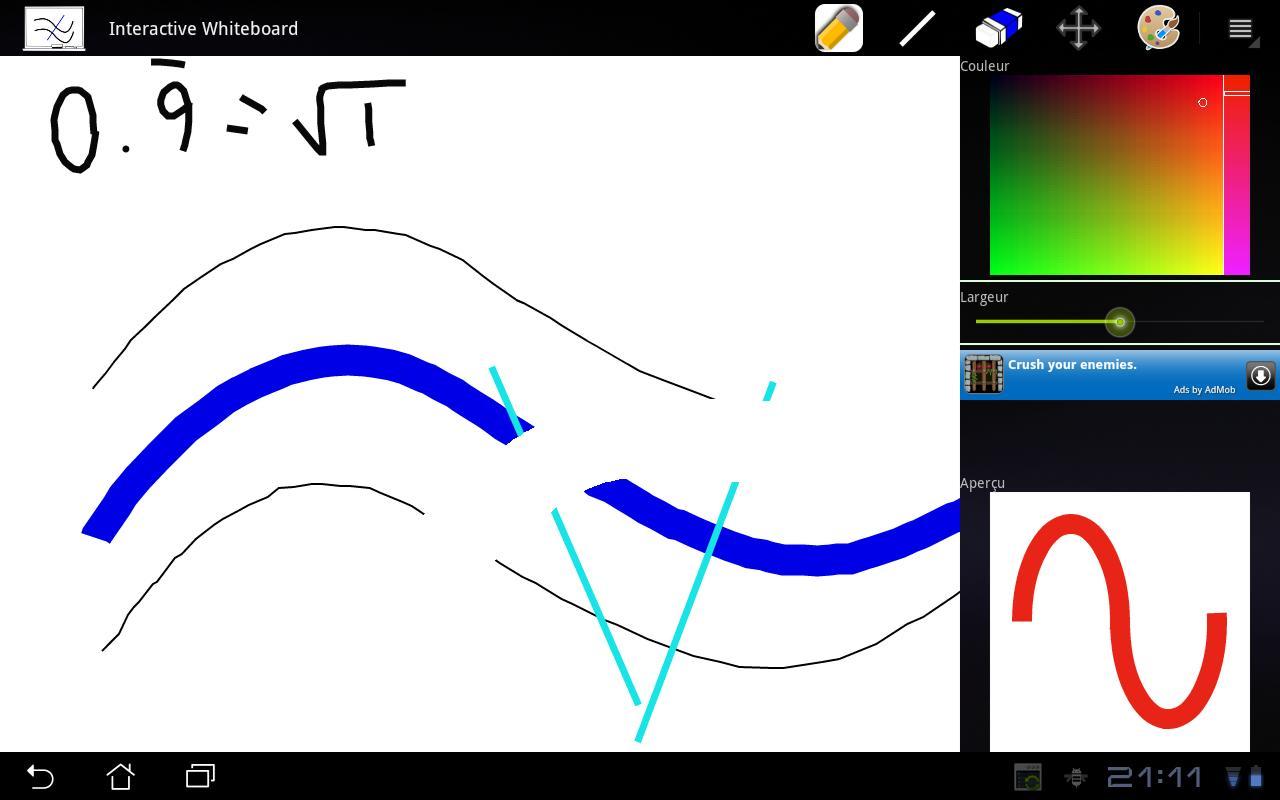The height and width of the screenshot is (800, 1280).
Task: Activate the move tool with the arrows icon
Action: point(1077,28)
